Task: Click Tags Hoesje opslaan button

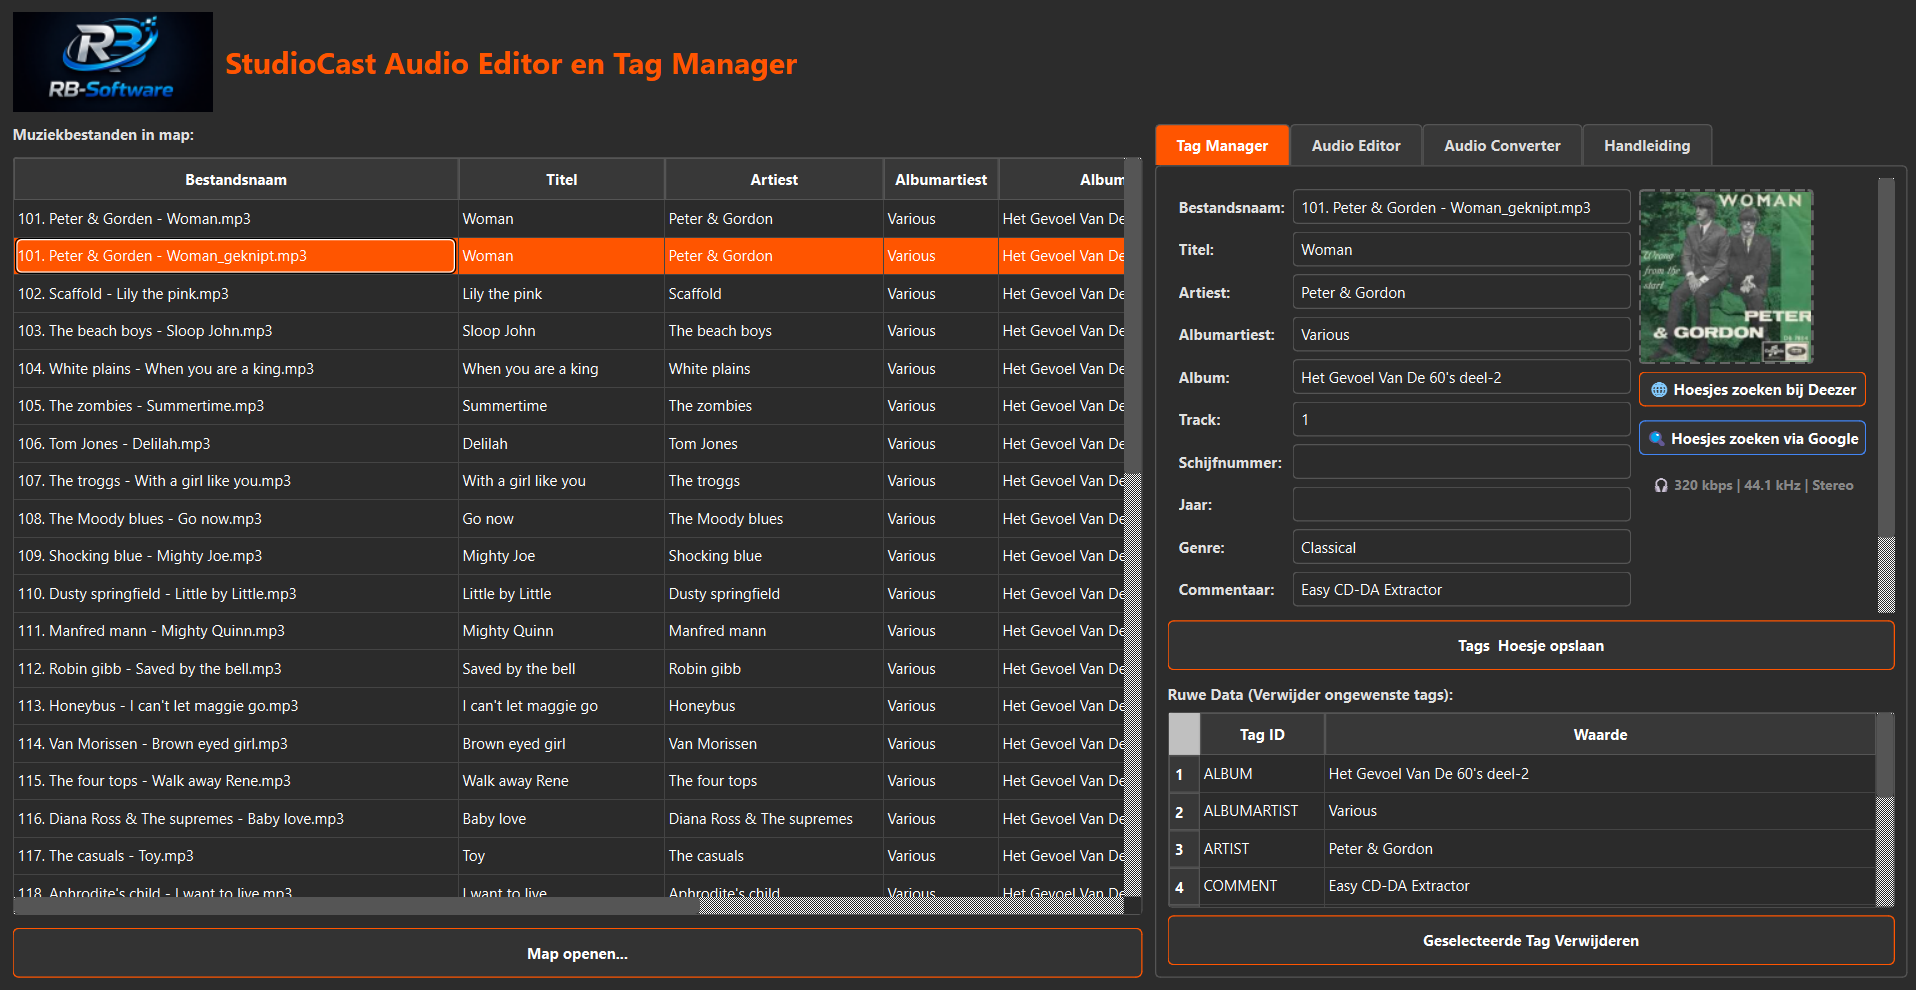Action: pos(1531,646)
